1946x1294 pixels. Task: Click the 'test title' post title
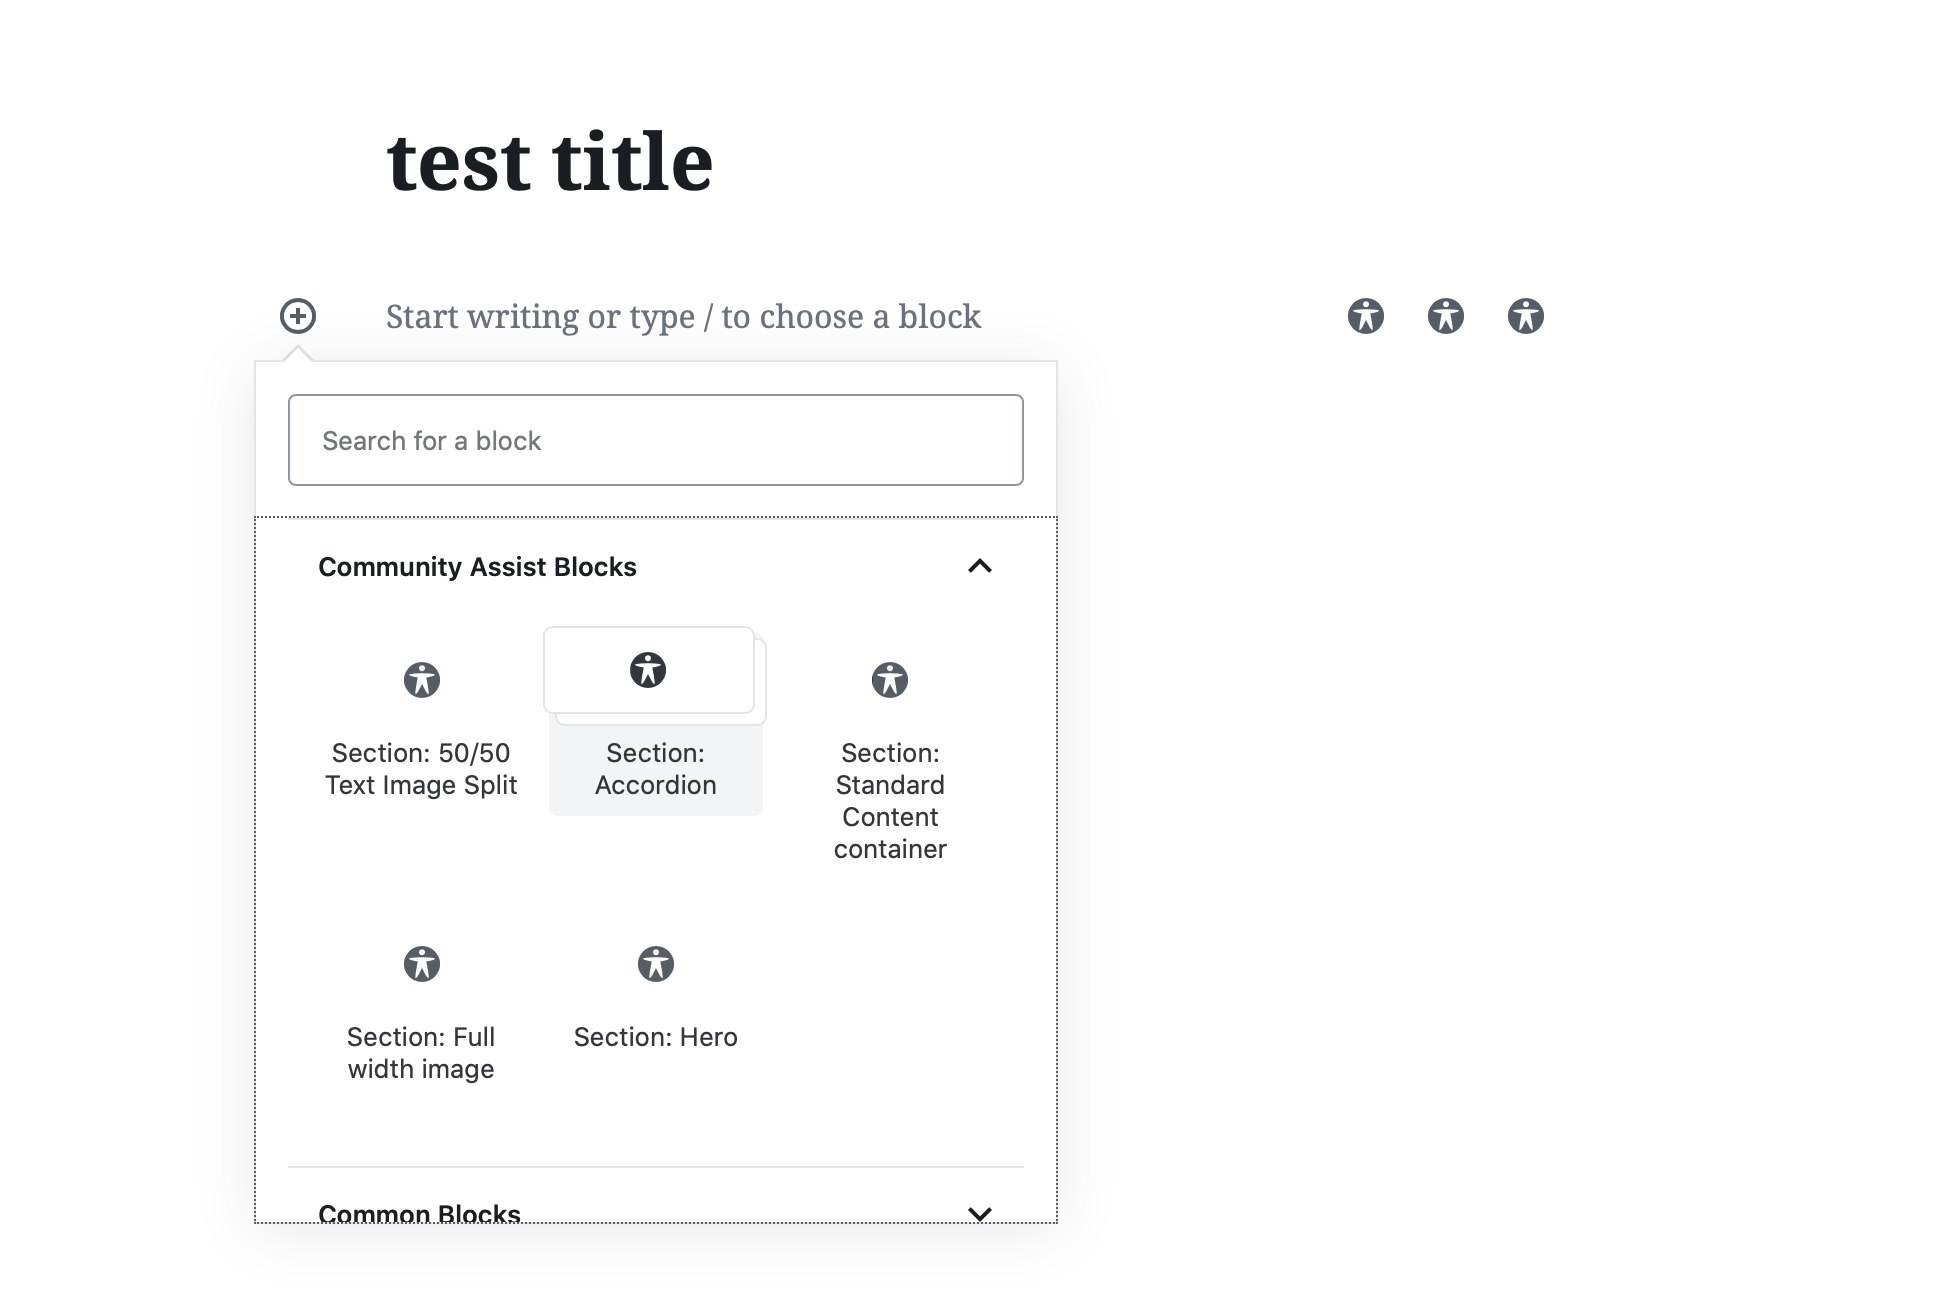[549, 162]
